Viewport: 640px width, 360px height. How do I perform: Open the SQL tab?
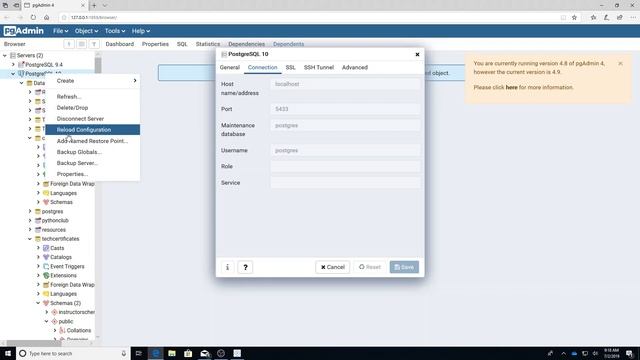(182, 44)
